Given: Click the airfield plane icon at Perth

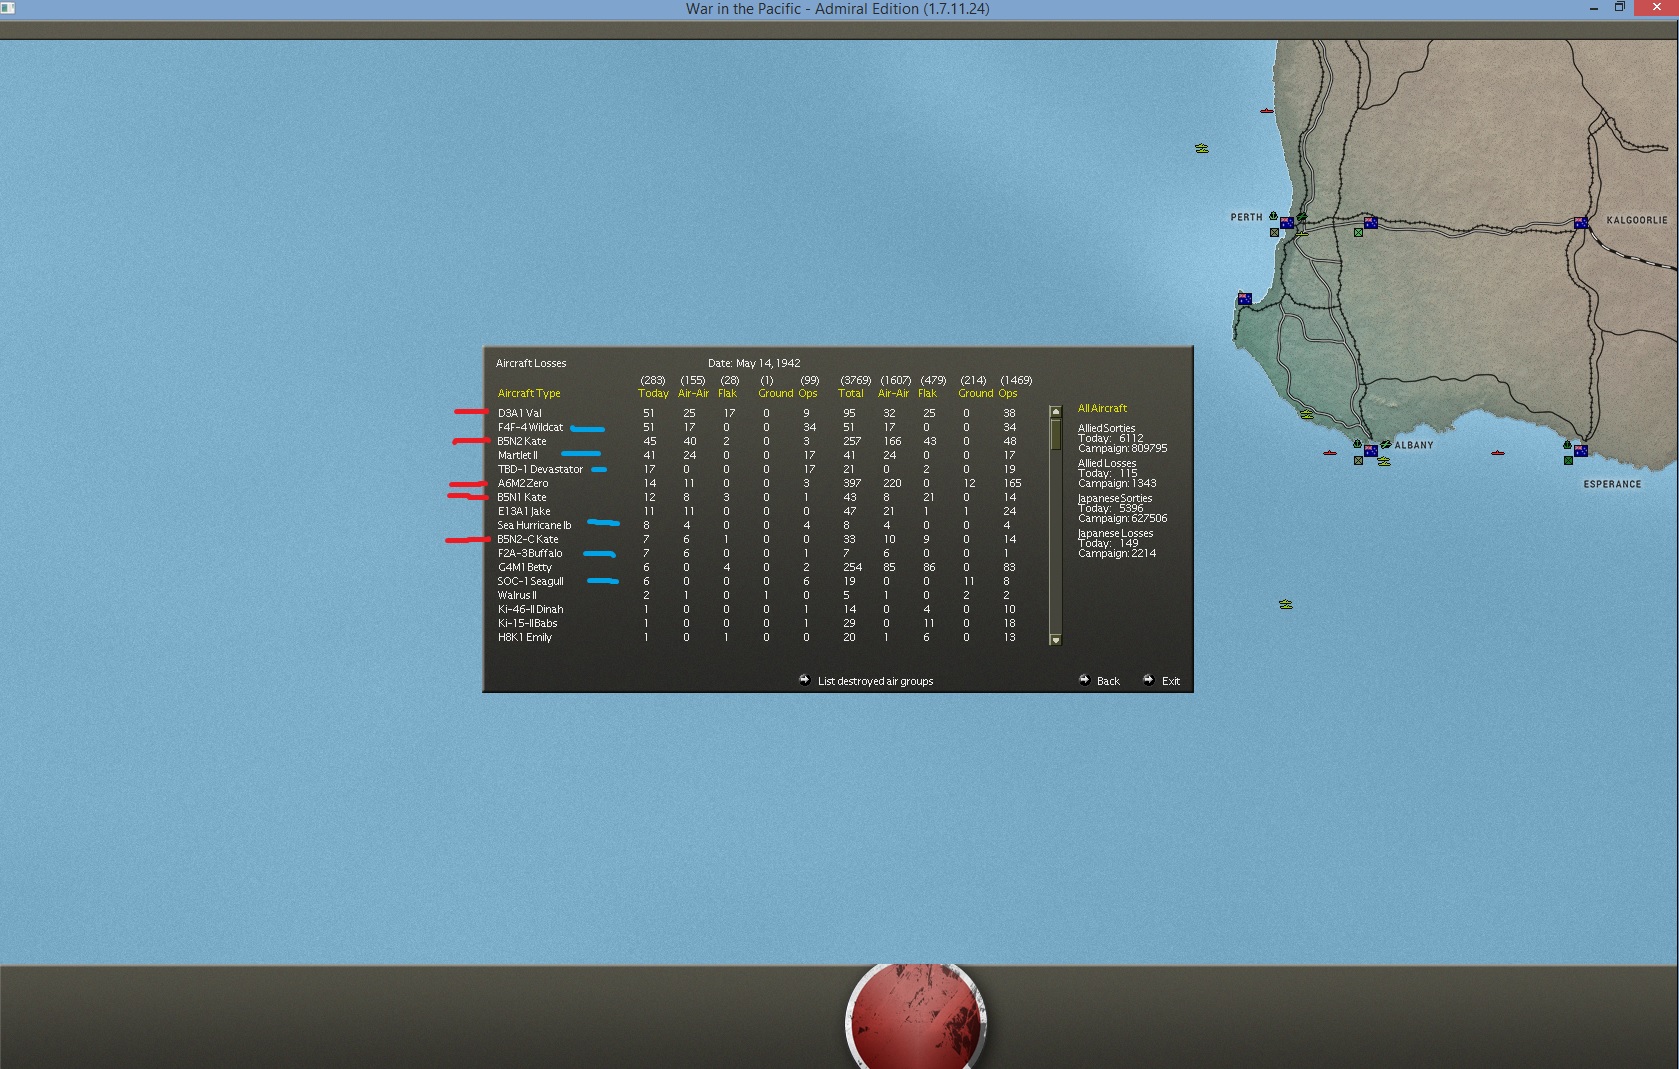Looking at the screenshot, I should coord(1302,217).
